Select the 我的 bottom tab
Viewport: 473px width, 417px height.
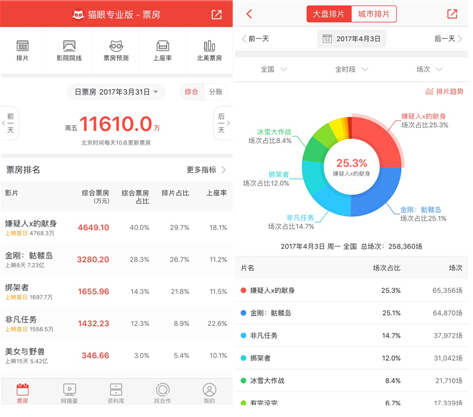209,393
